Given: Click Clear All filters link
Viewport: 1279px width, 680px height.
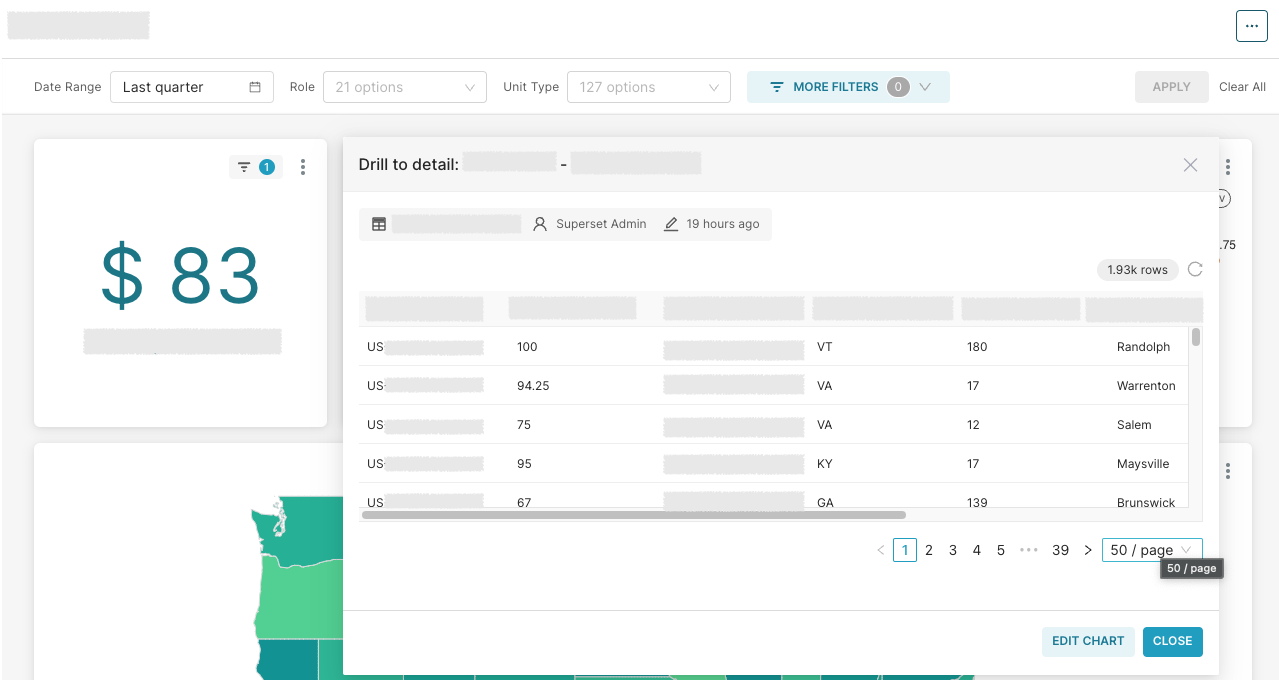Looking at the screenshot, I should pyautogui.click(x=1242, y=87).
